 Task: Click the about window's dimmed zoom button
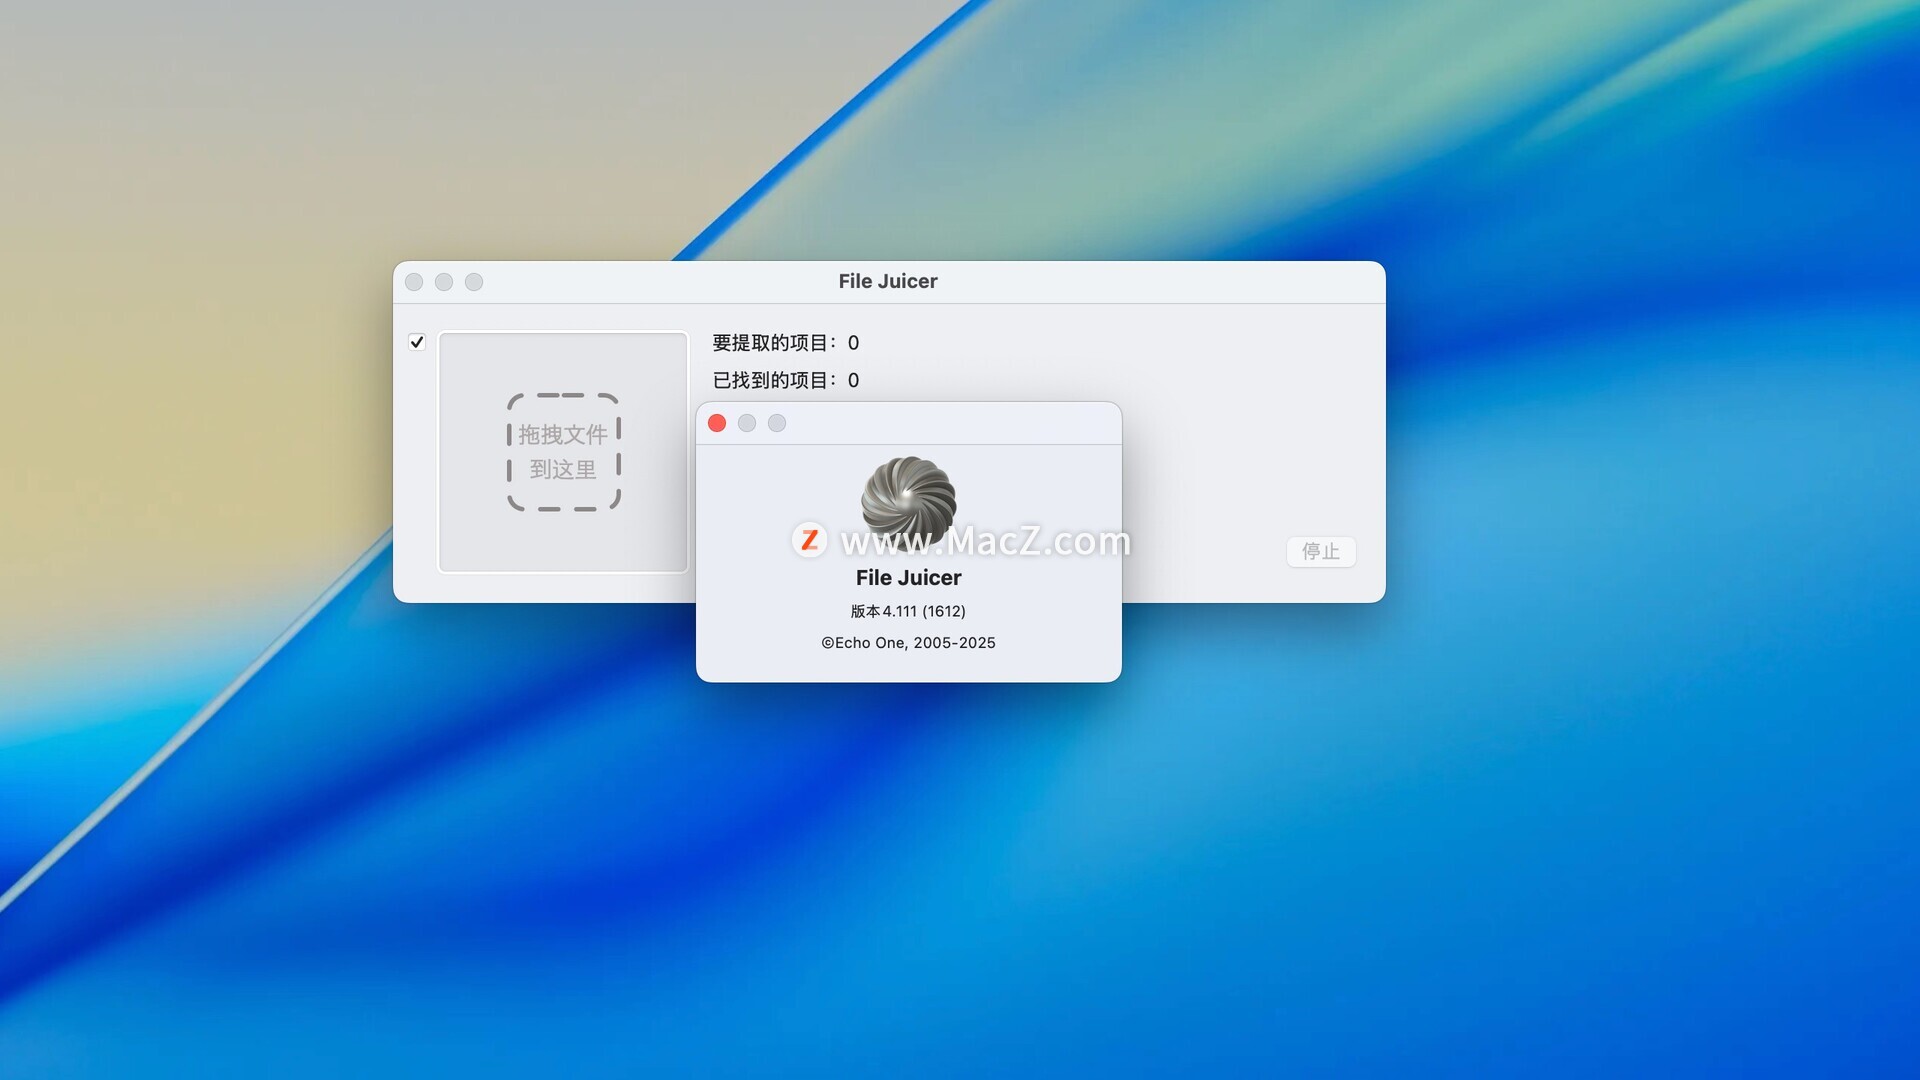777,423
